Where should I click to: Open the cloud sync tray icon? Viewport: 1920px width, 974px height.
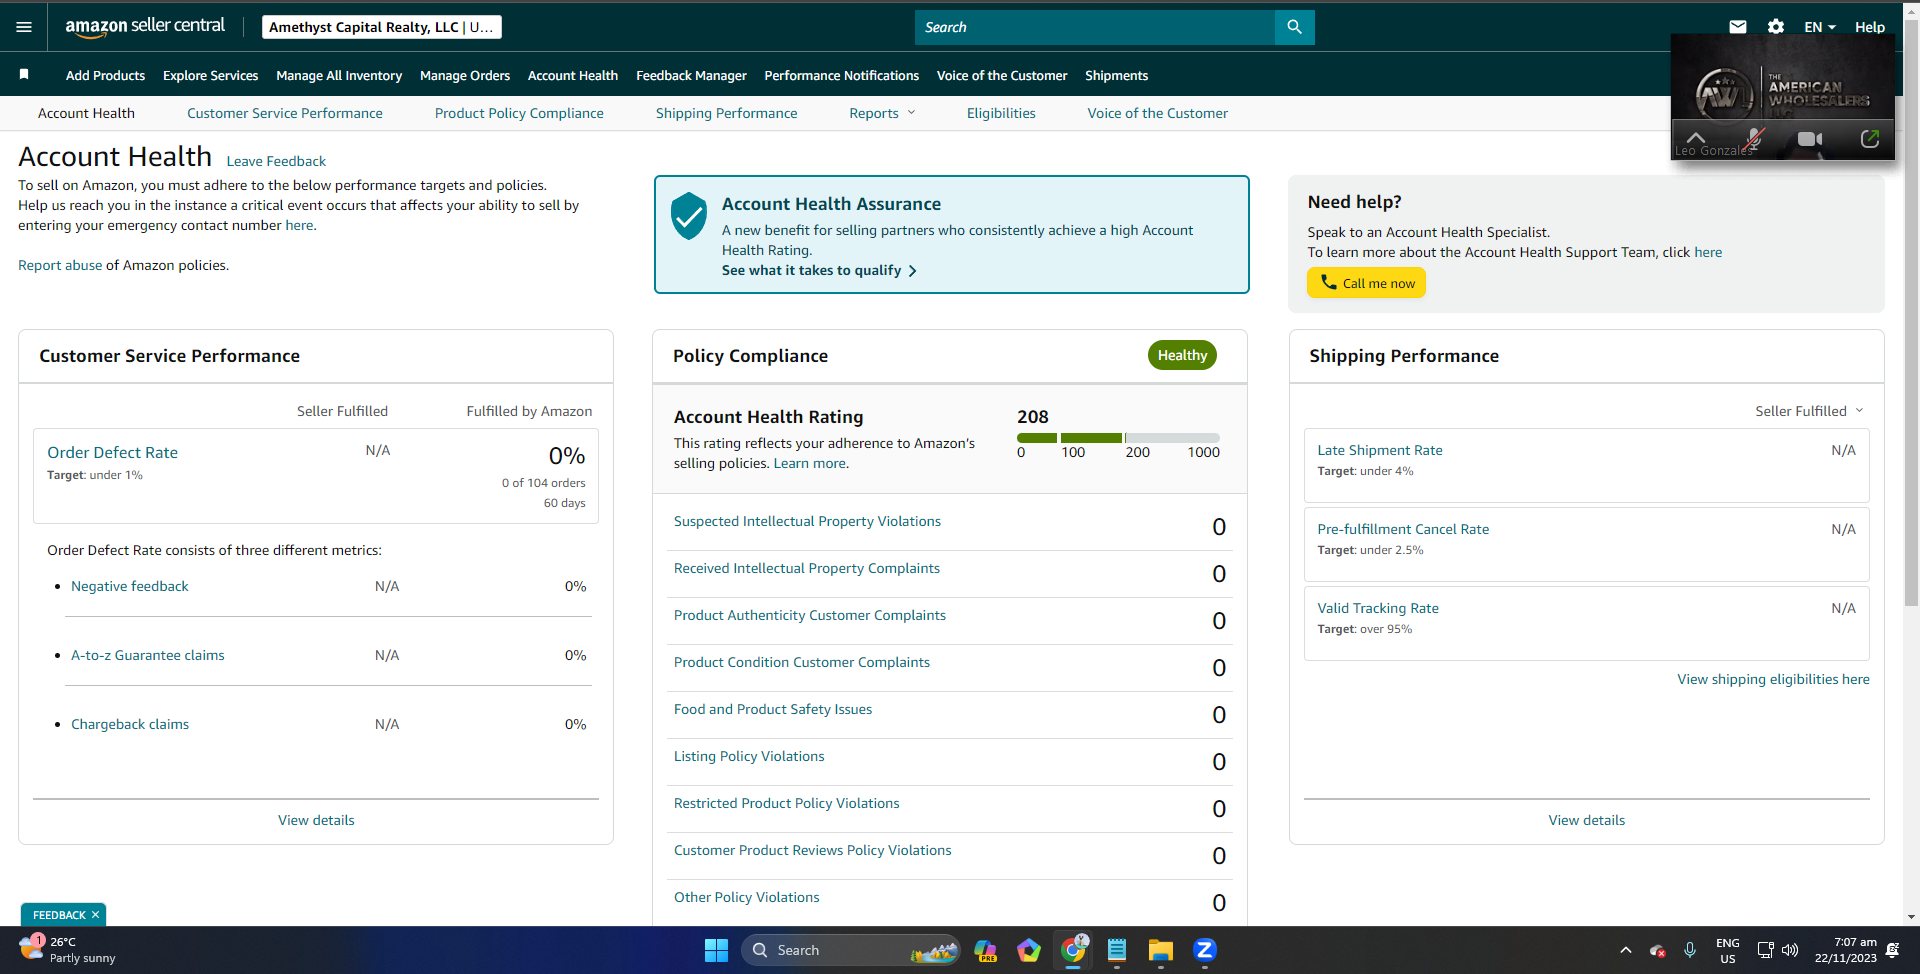point(1658,950)
